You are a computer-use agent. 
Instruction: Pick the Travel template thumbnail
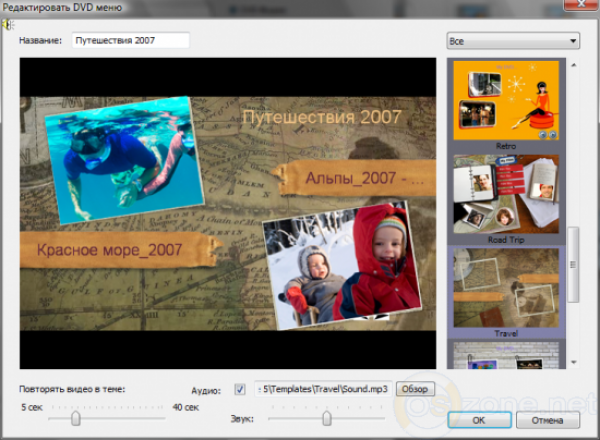tap(506, 289)
